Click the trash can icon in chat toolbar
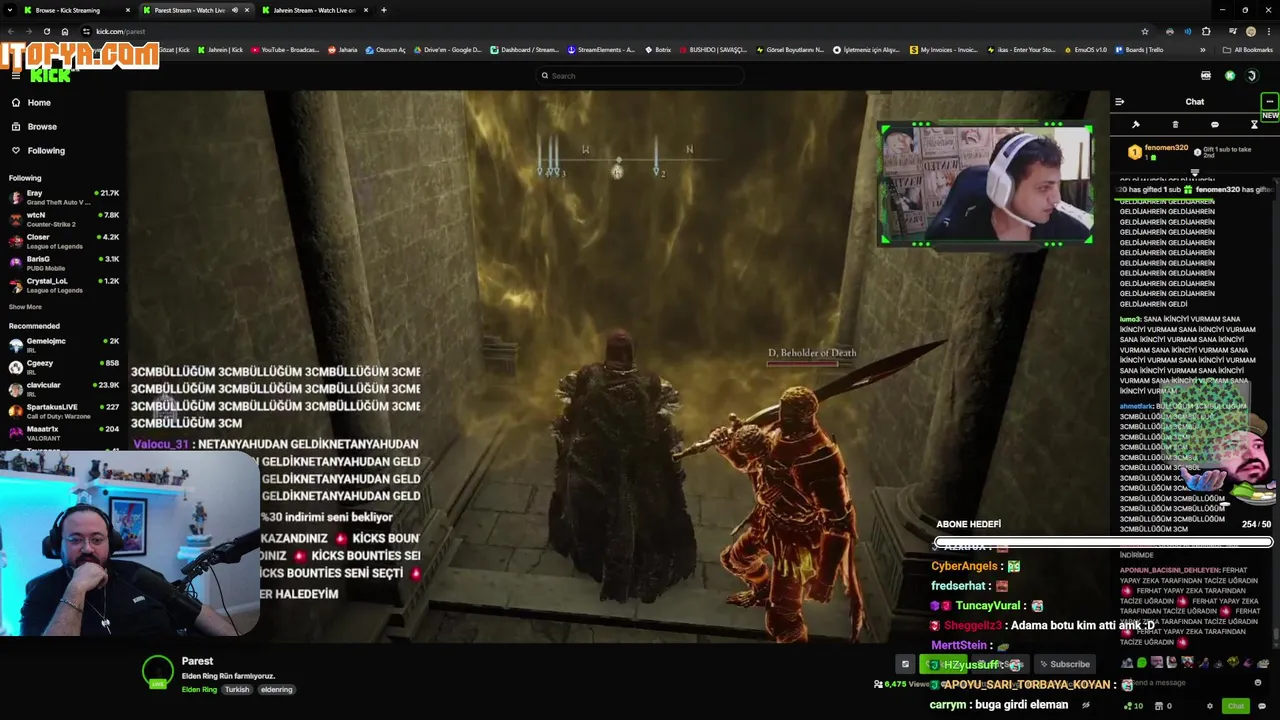 [1175, 125]
